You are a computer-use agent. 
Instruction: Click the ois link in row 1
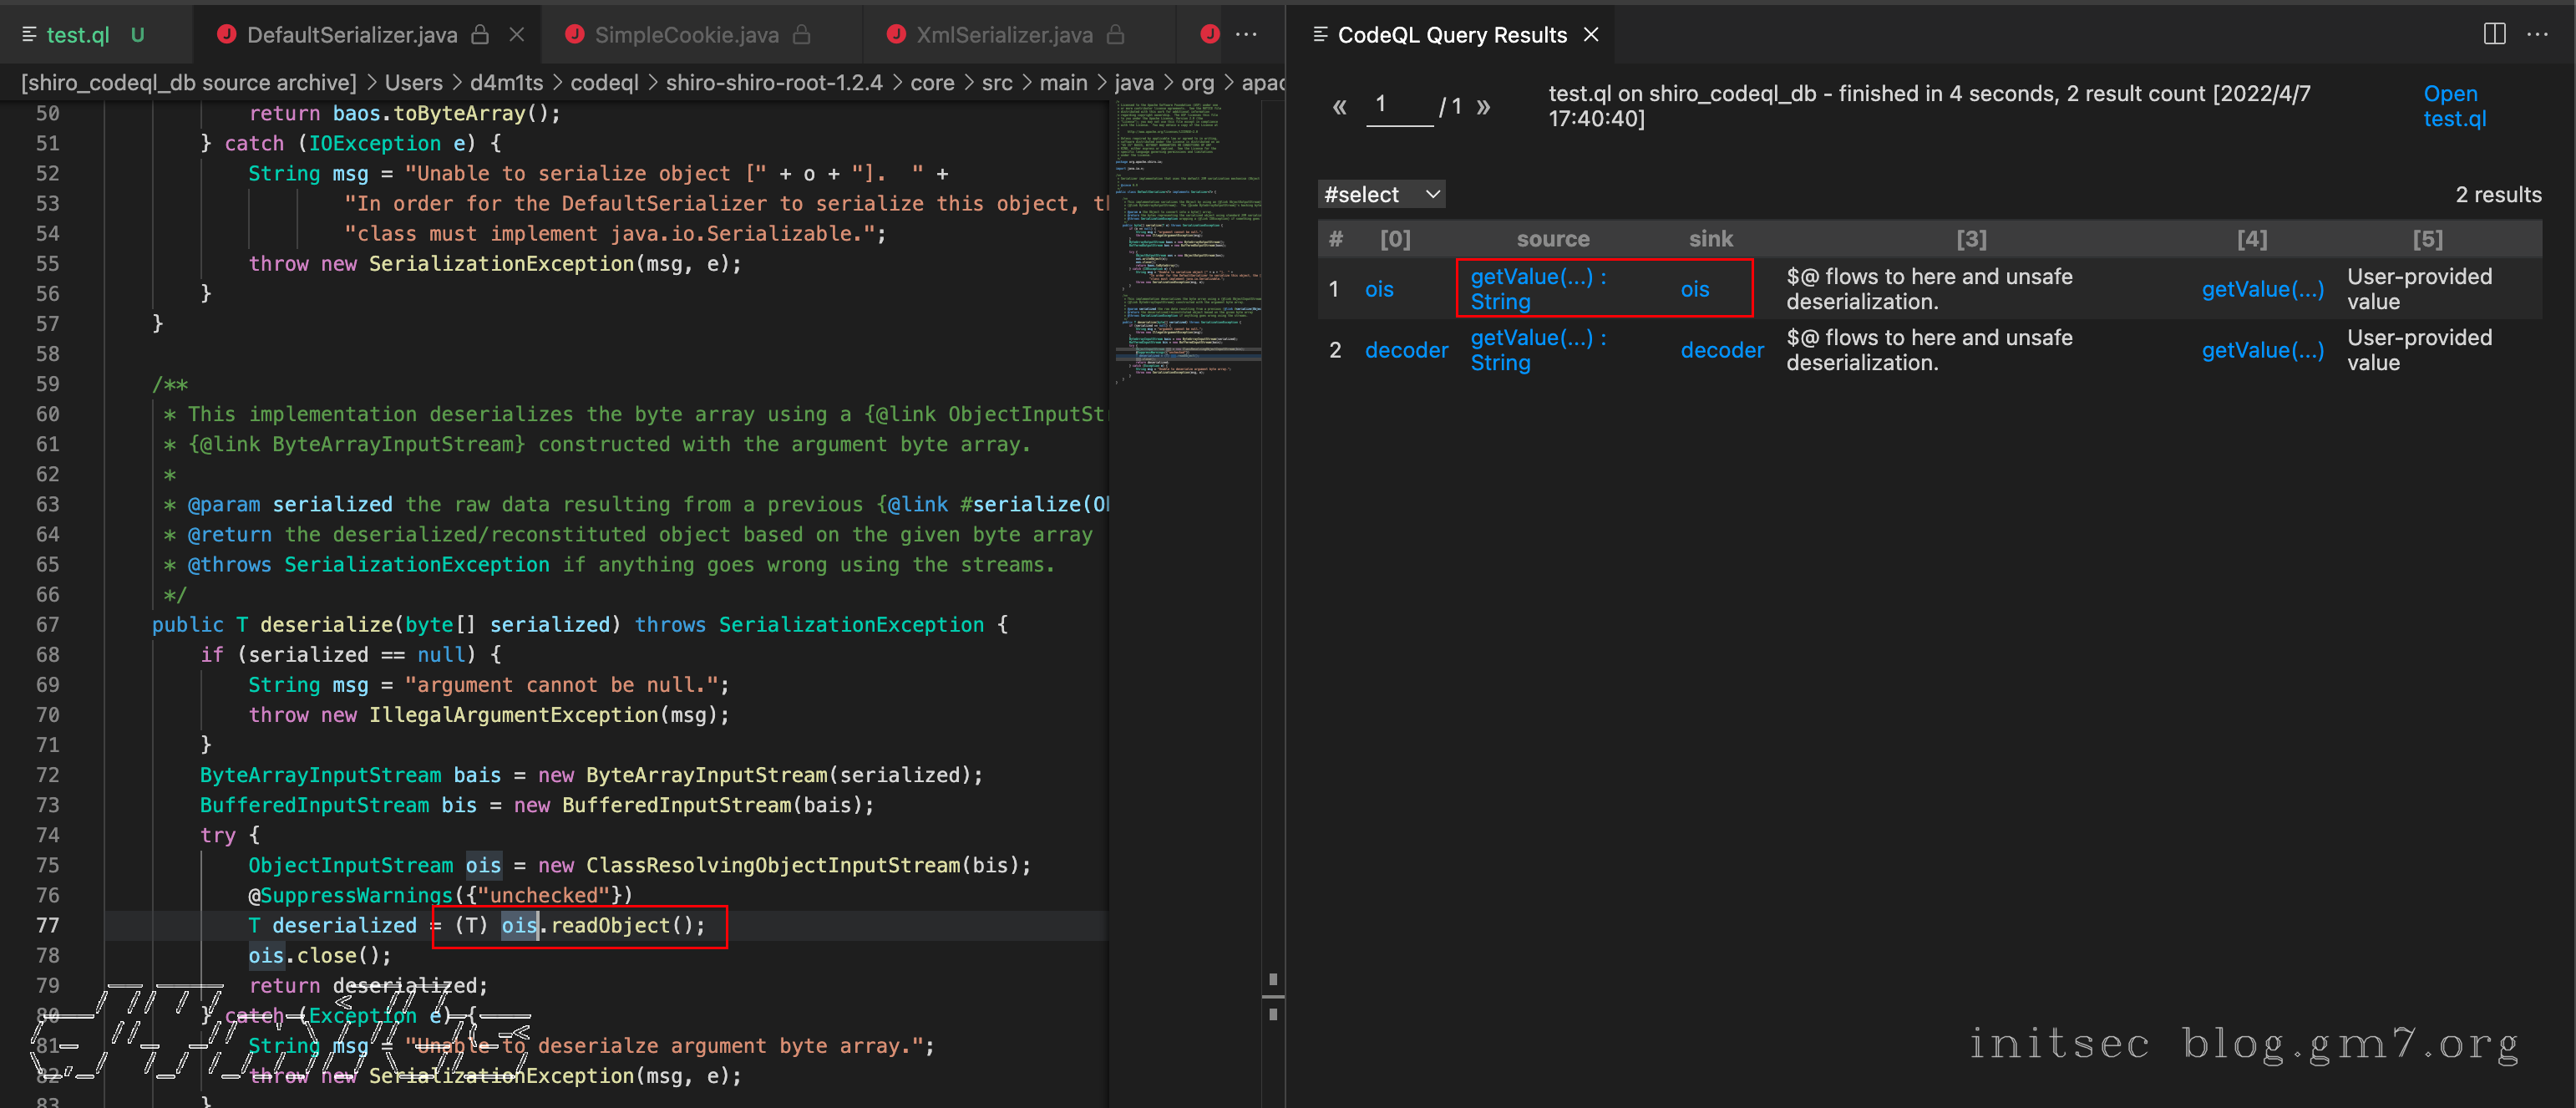[1379, 290]
